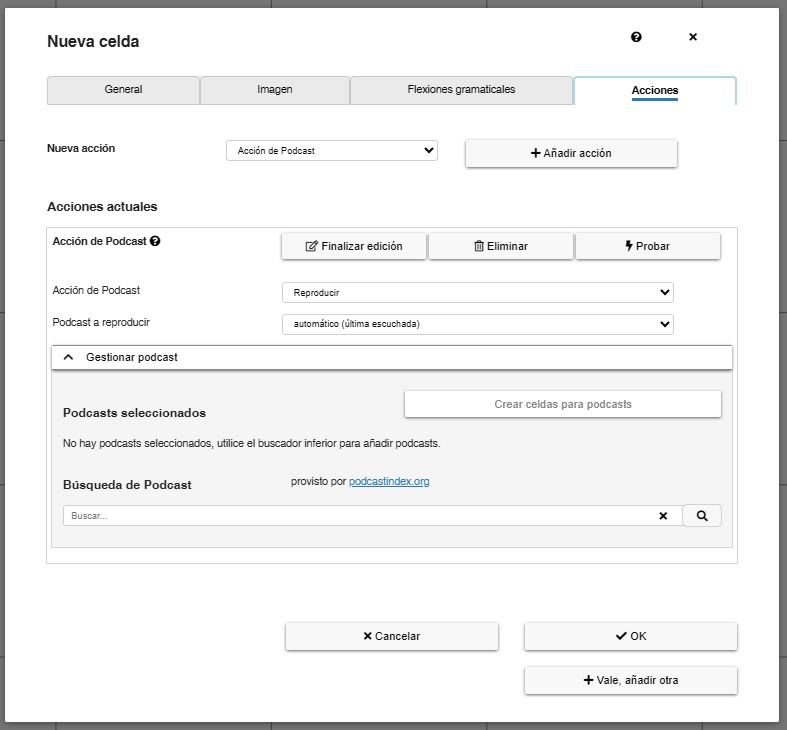Click Crear celdas para podcasts button
Viewport: 787px width, 730px height.
click(x=563, y=404)
